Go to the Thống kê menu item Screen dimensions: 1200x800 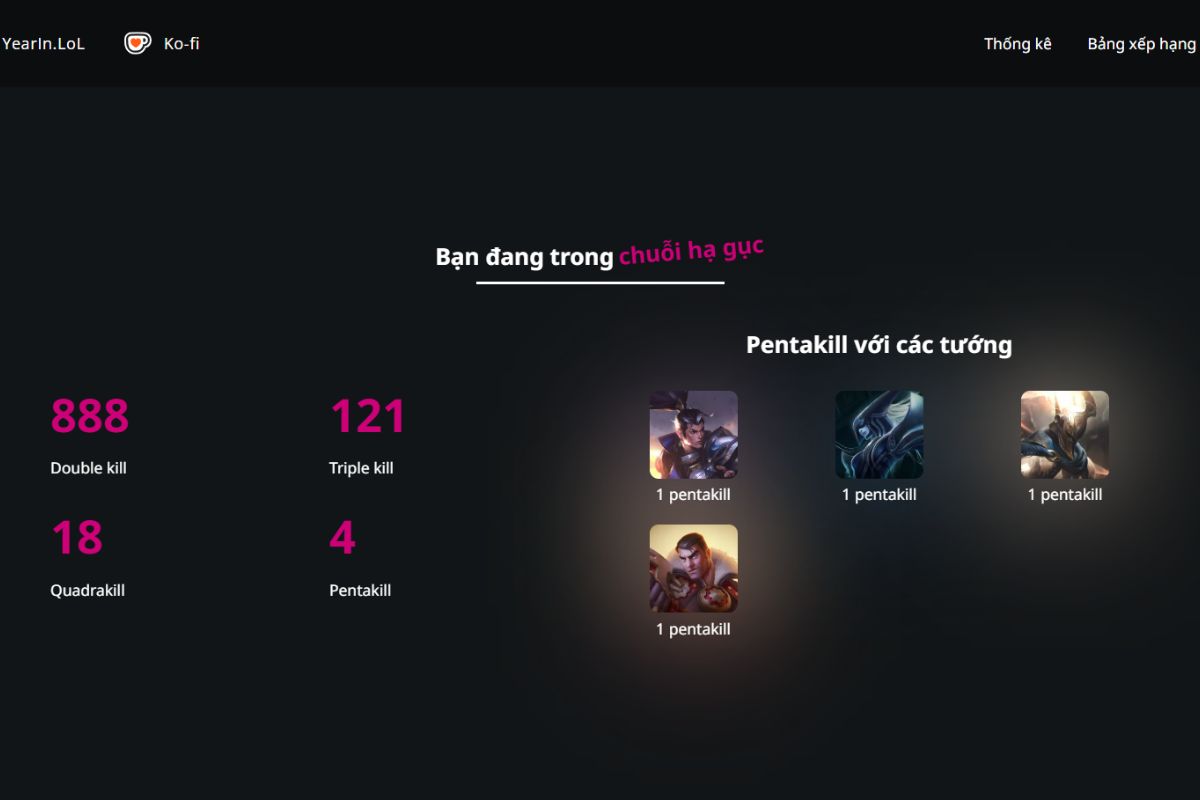tap(1018, 44)
